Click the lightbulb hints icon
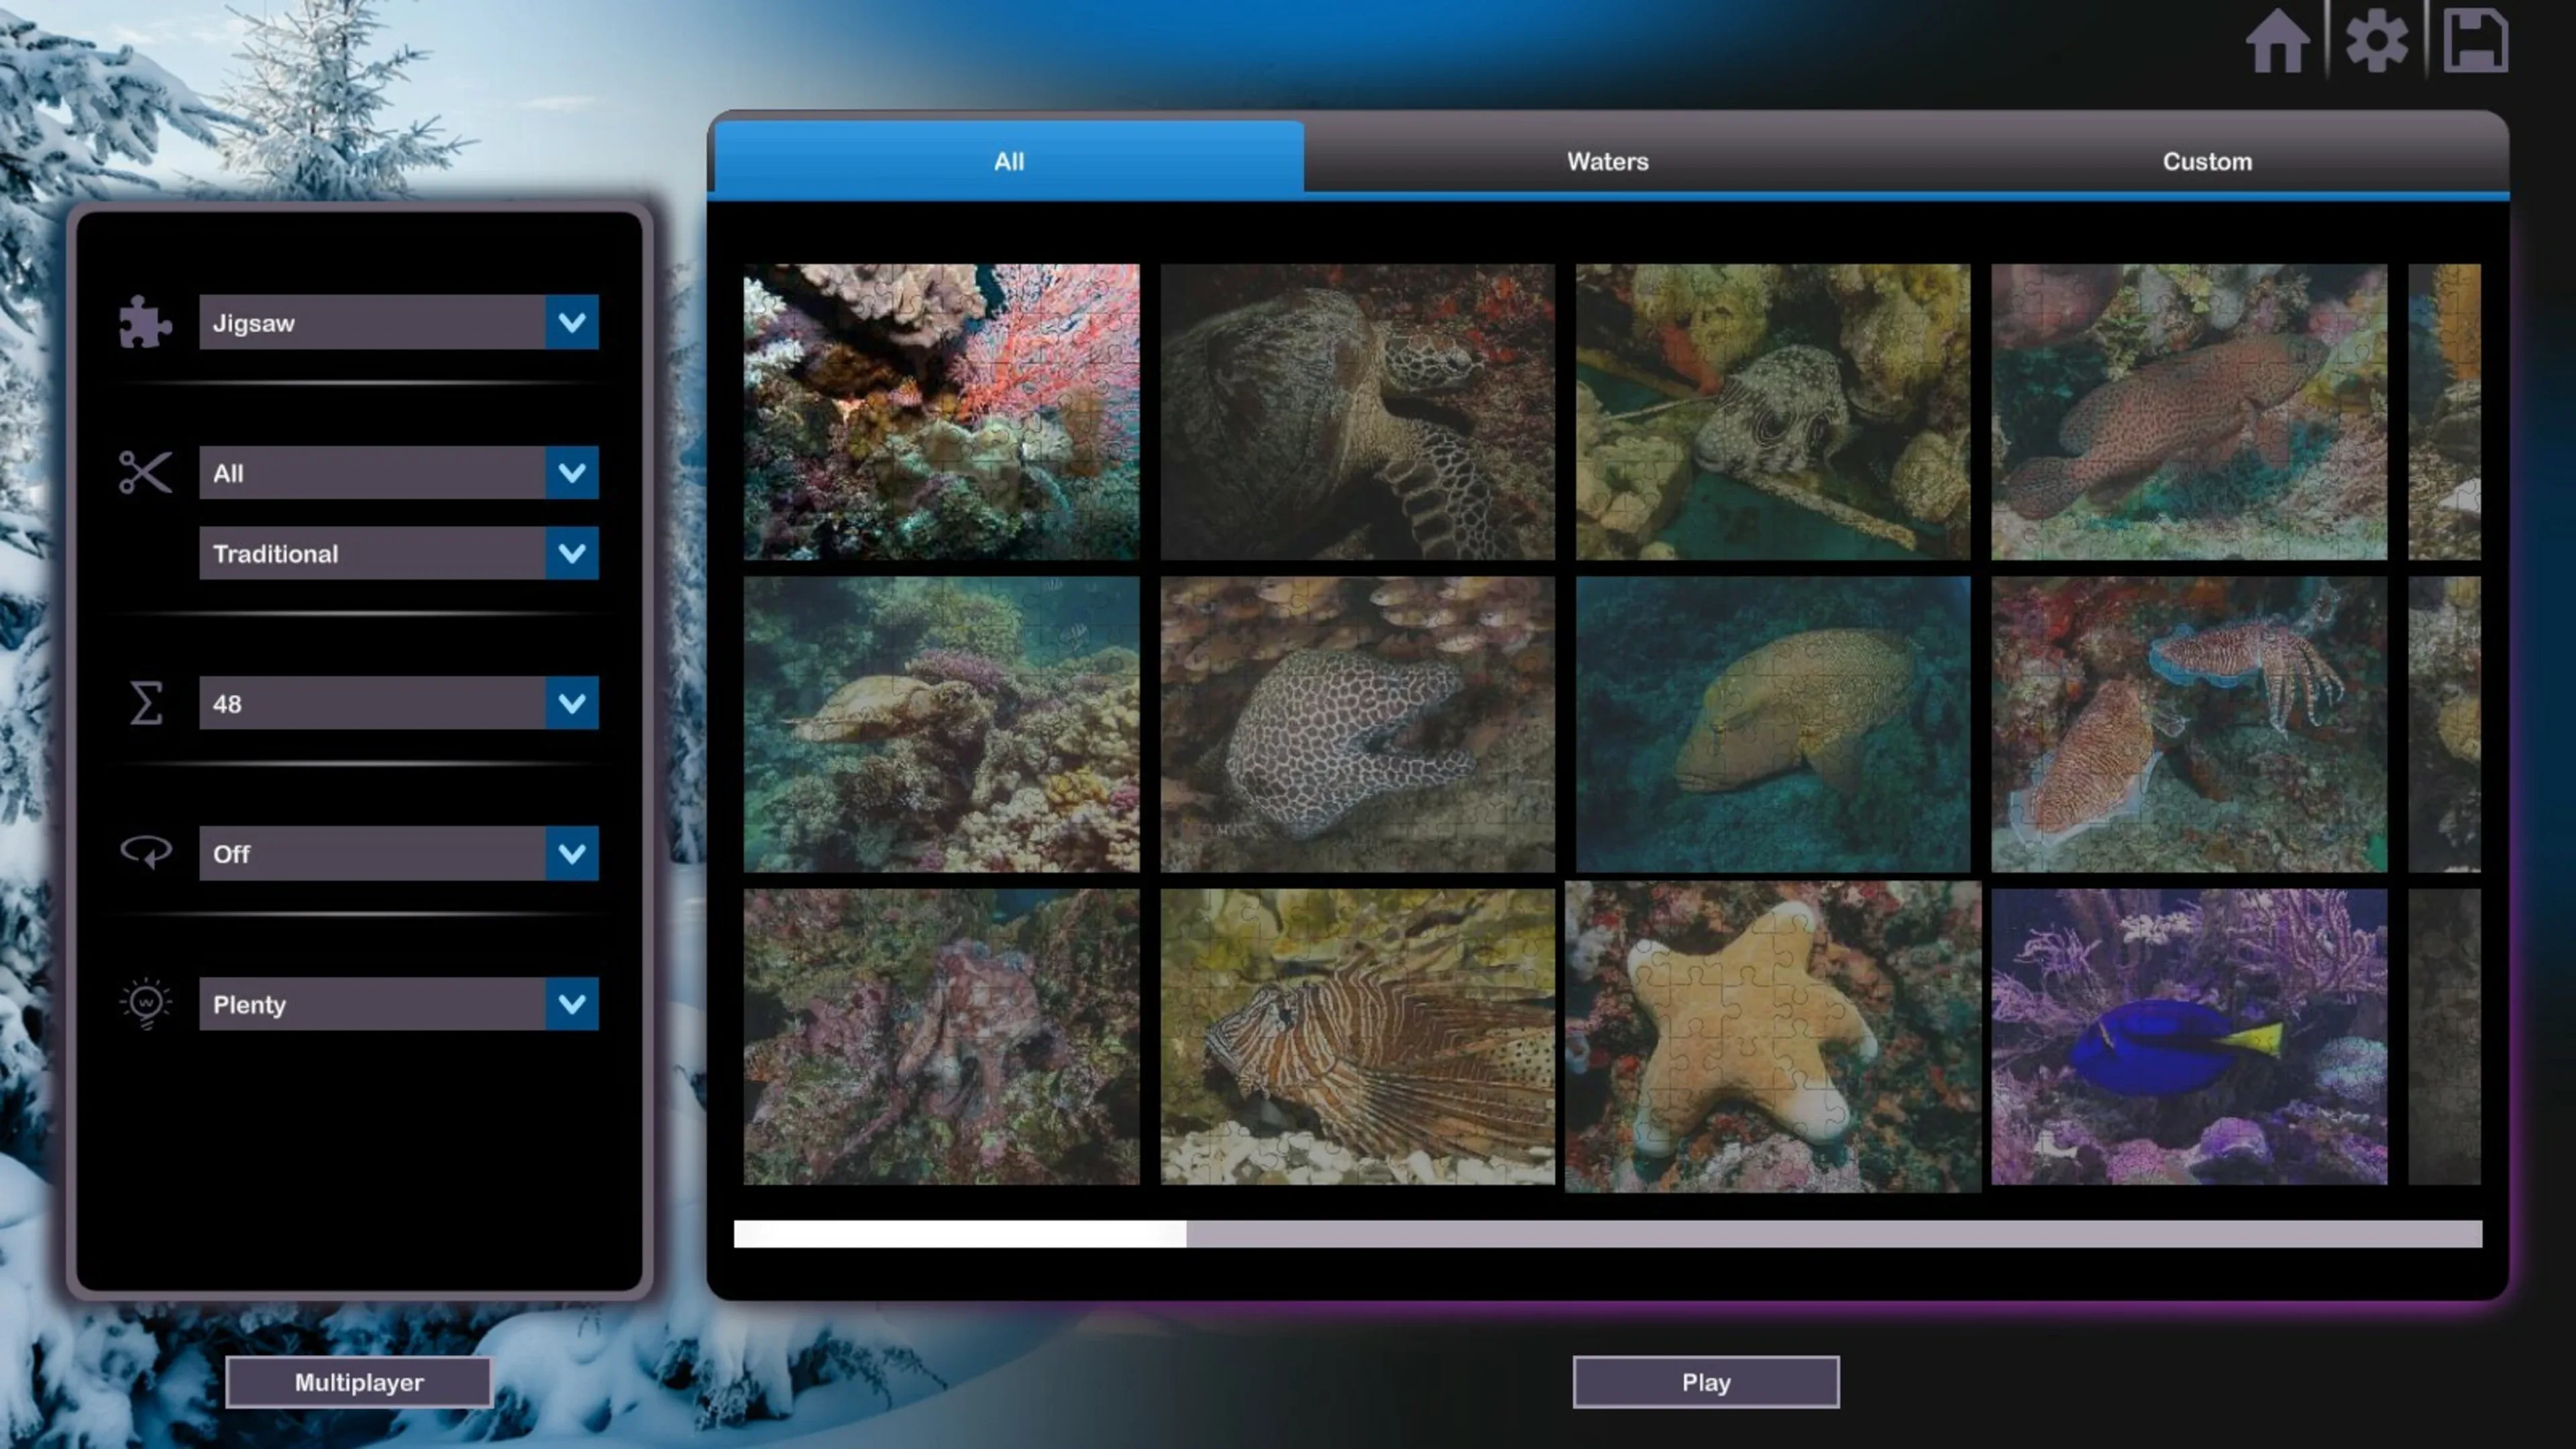Image resolution: width=2576 pixels, height=1449 pixels. [x=146, y=1003]
